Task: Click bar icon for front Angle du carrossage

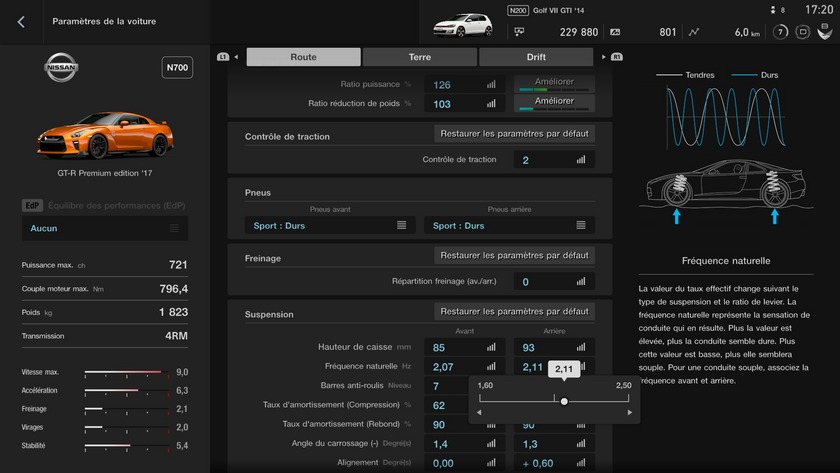Action: (491, 444)
